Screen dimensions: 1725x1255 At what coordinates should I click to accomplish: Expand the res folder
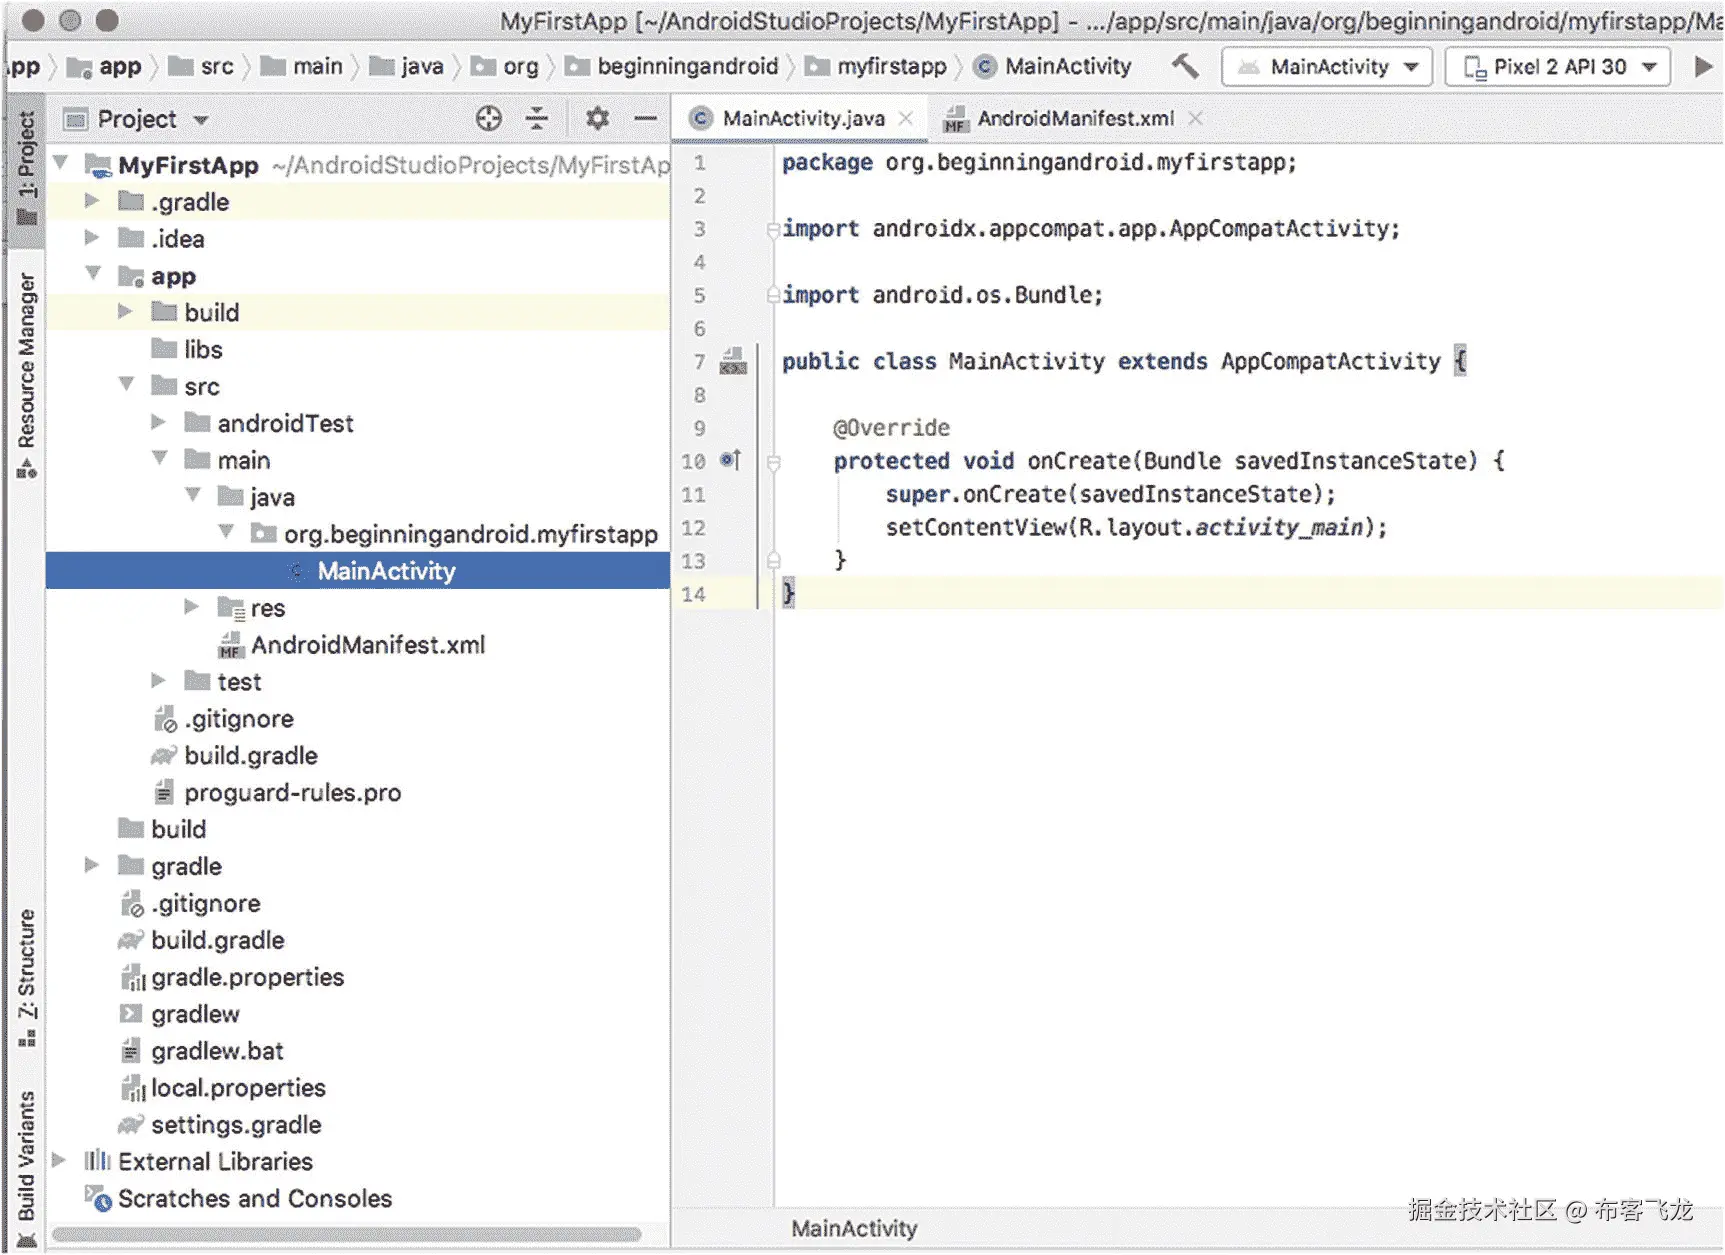coord(191,607)
